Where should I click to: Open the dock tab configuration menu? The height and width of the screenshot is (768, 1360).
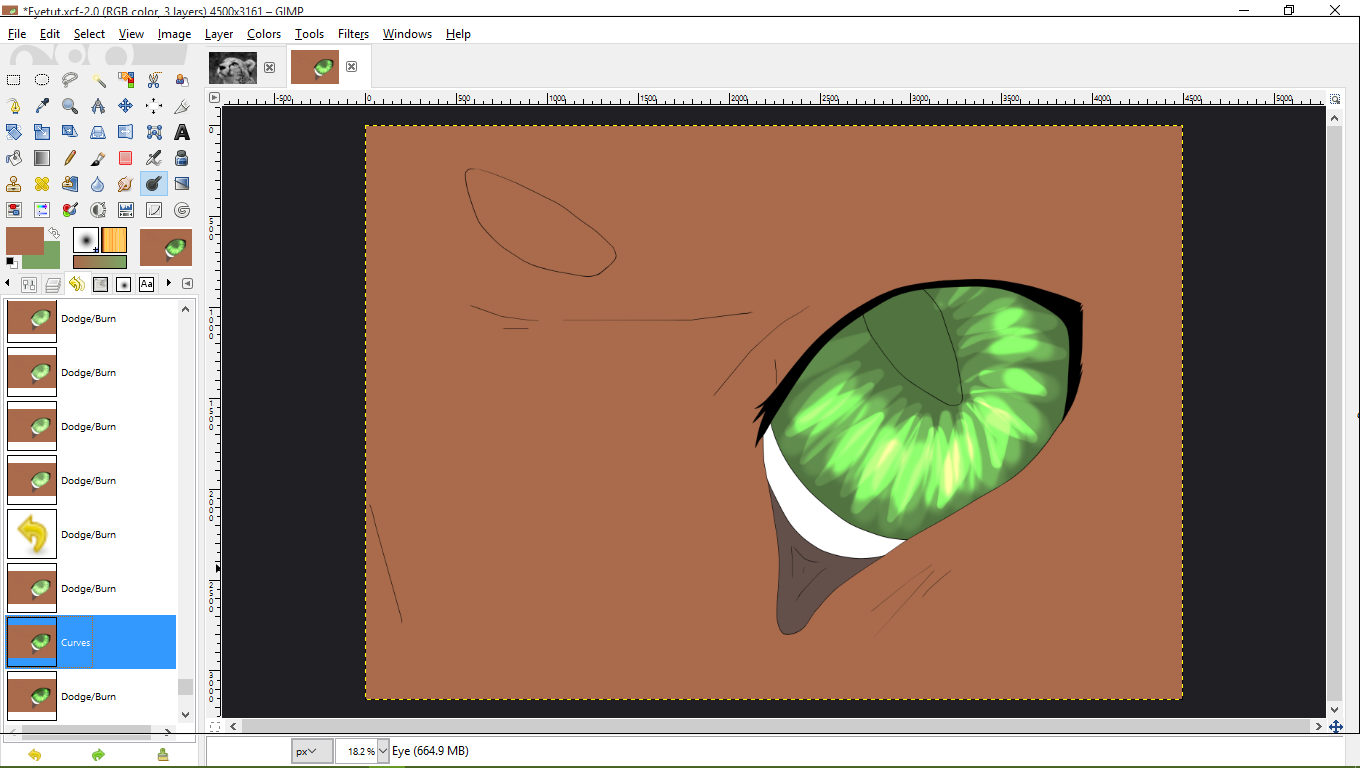[x=187, y=284]
